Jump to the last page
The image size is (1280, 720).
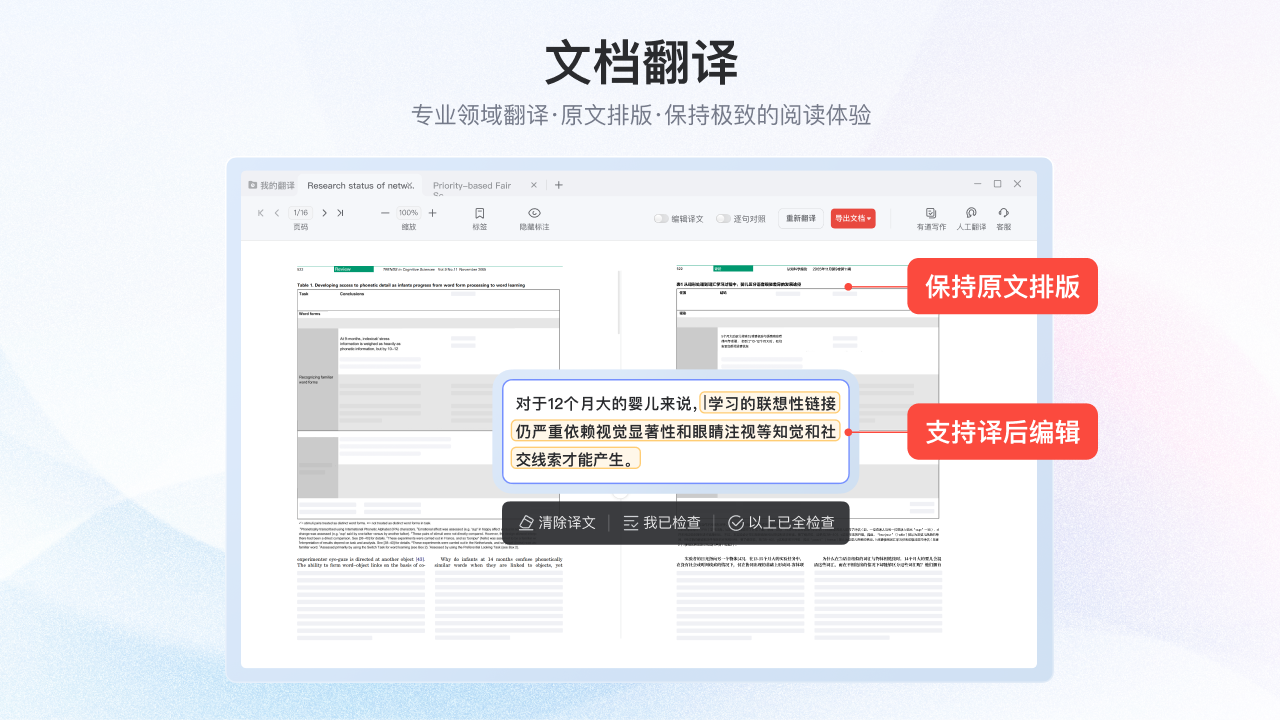pos(340,213)
